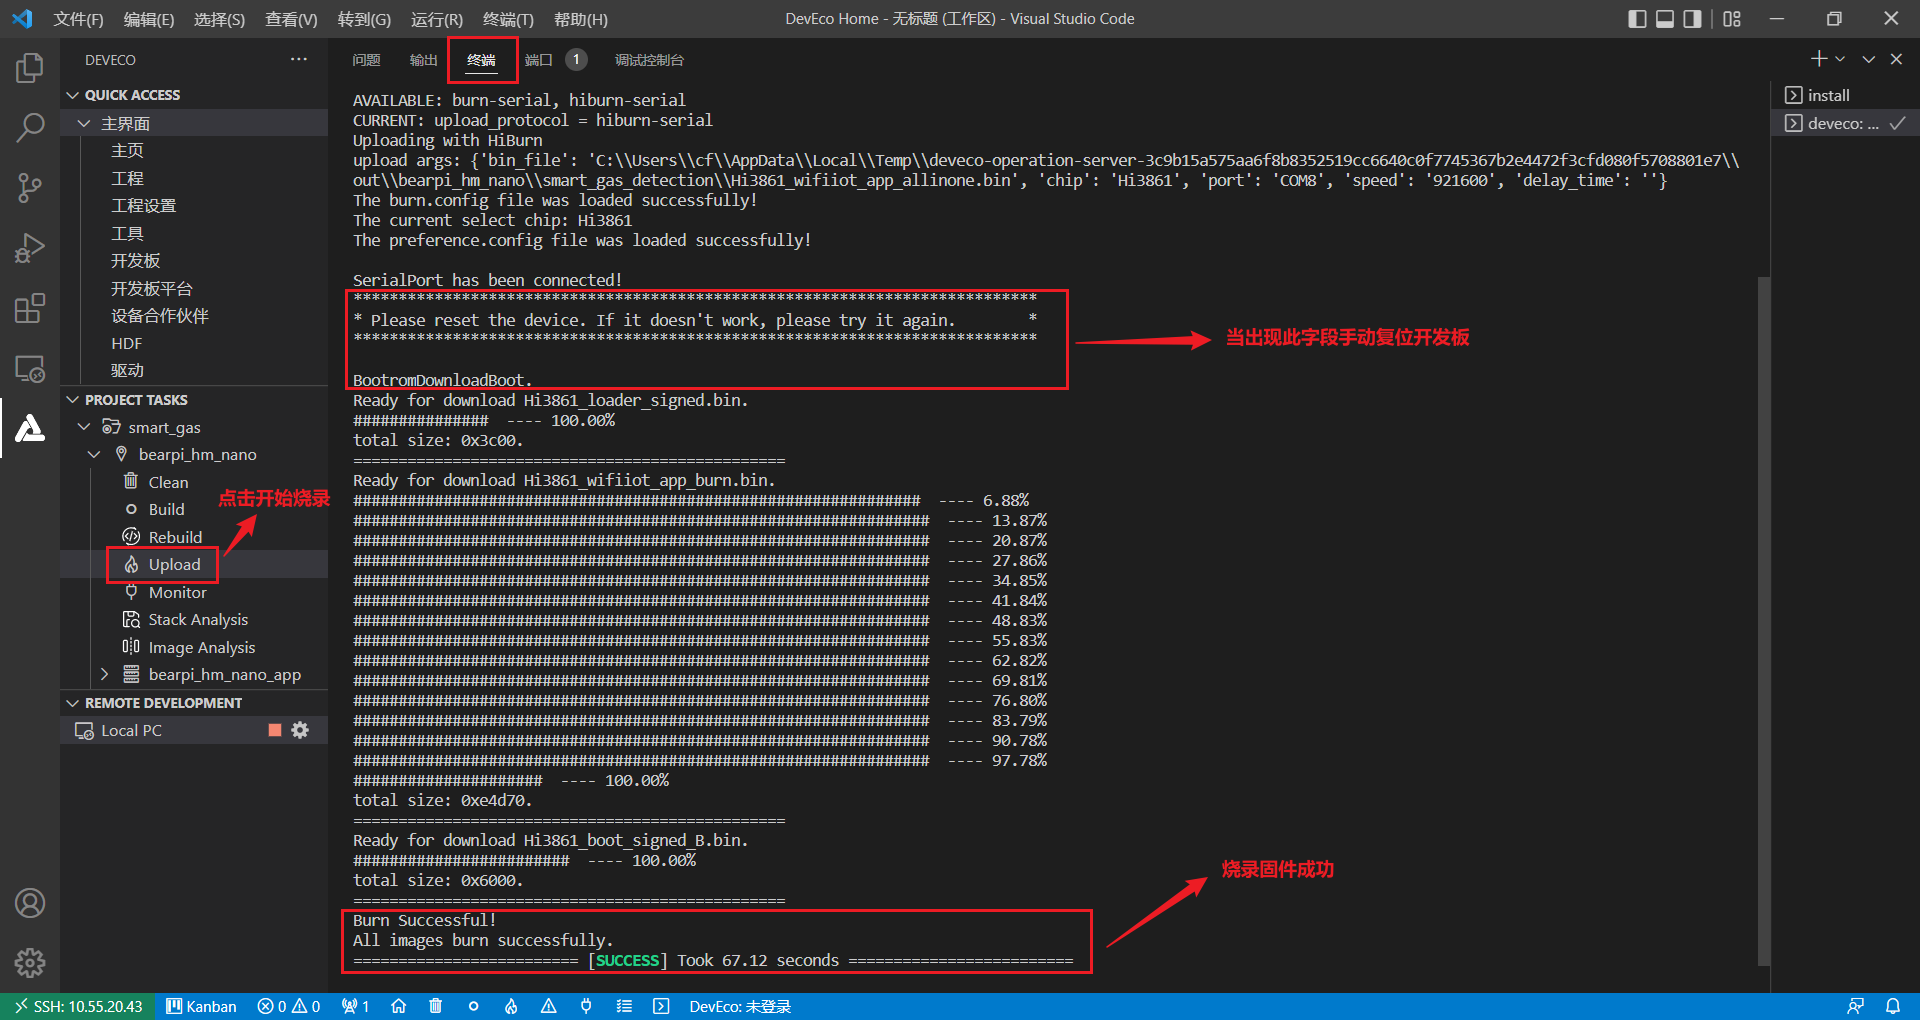
Task: Open the Accounts menu icon
Action: pos(30,903)
